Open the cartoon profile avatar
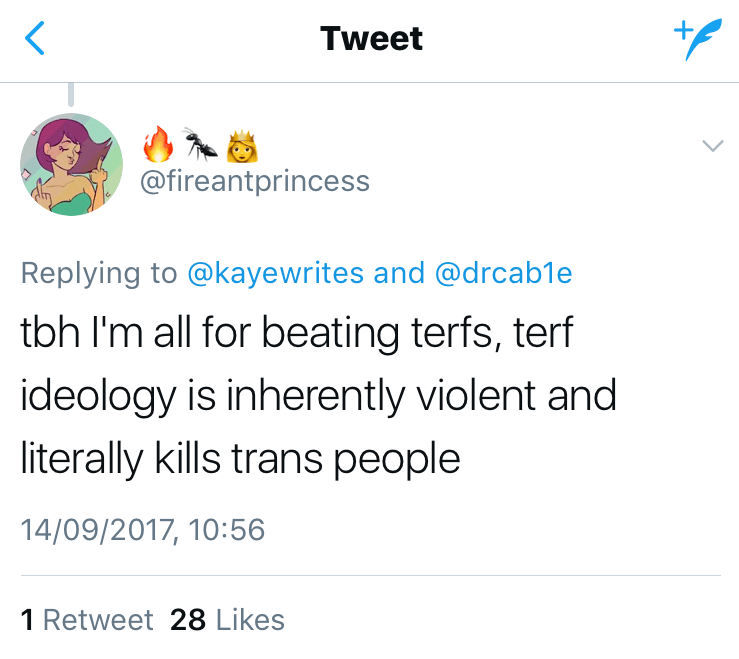This screenshot has width=739, height=659. 71,164
